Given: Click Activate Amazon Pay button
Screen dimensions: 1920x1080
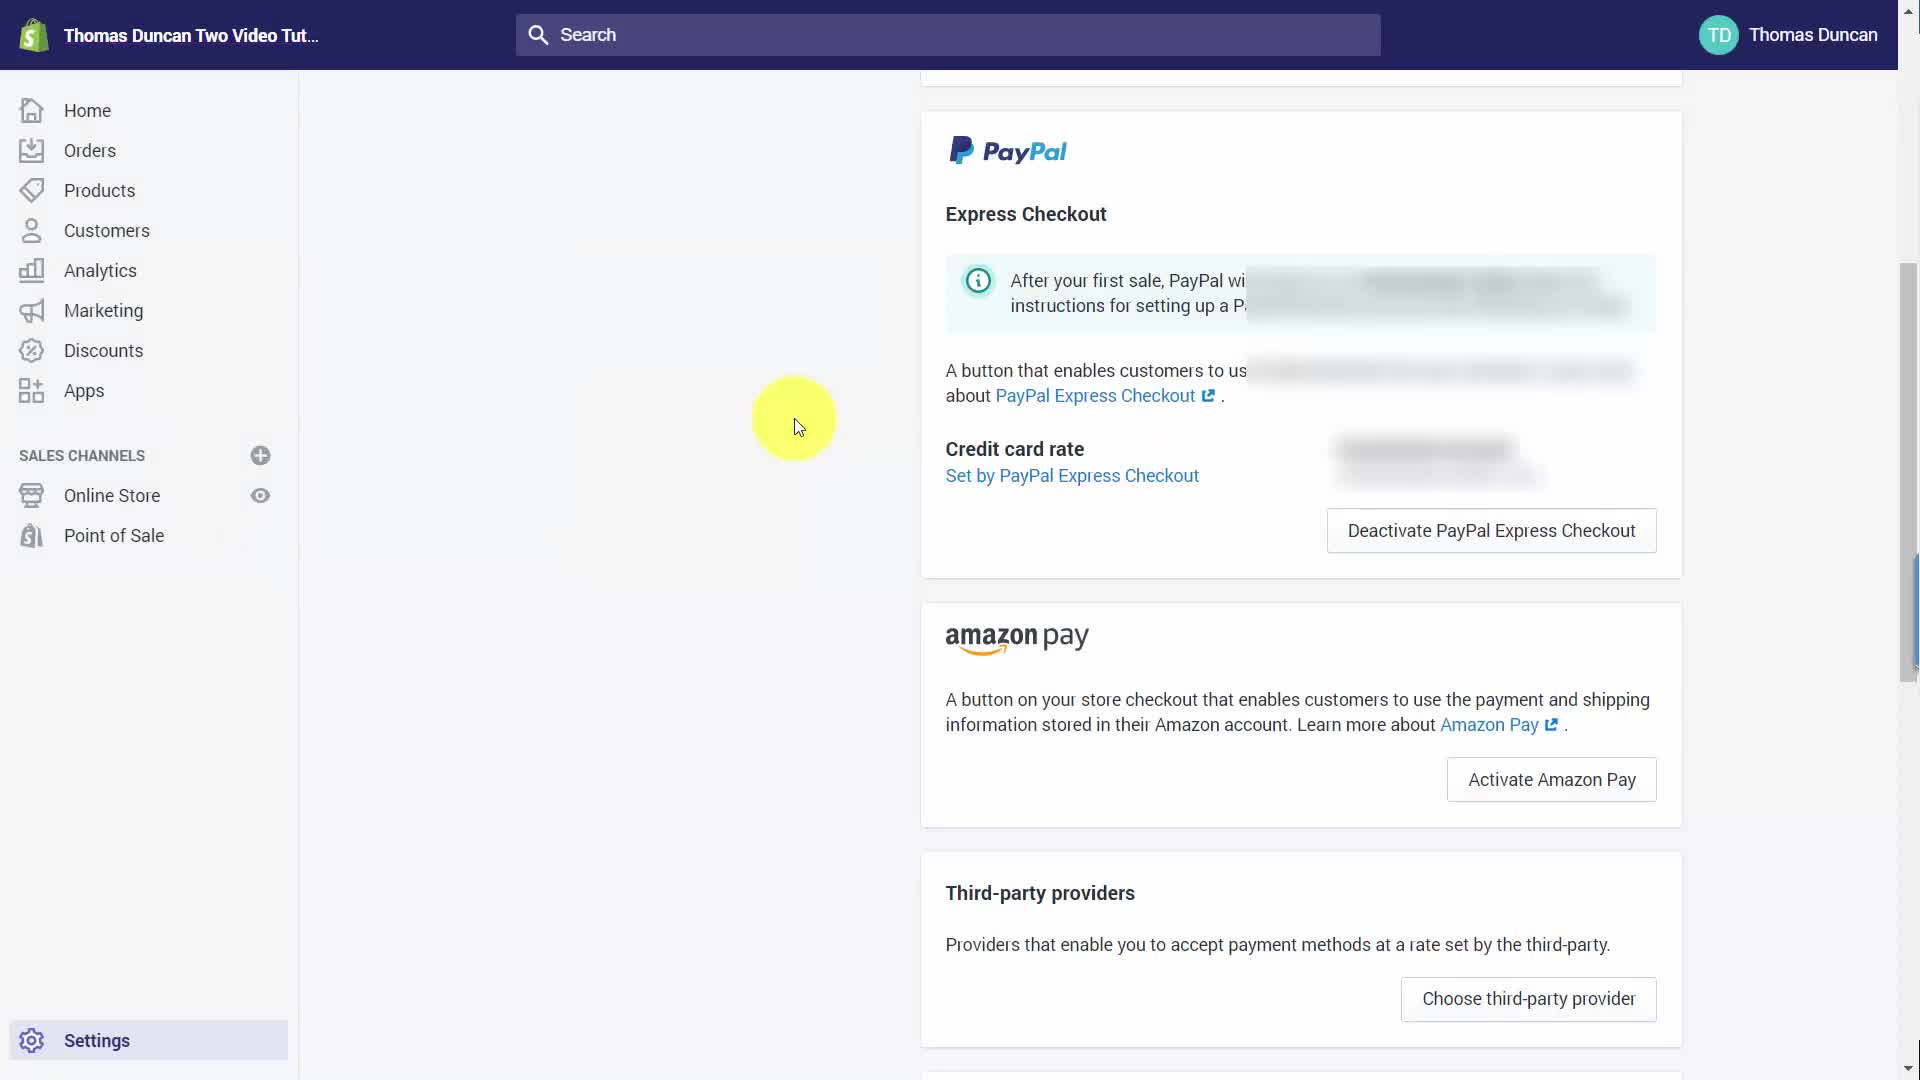Looking at the screenshot, I should pos(1551,780).
